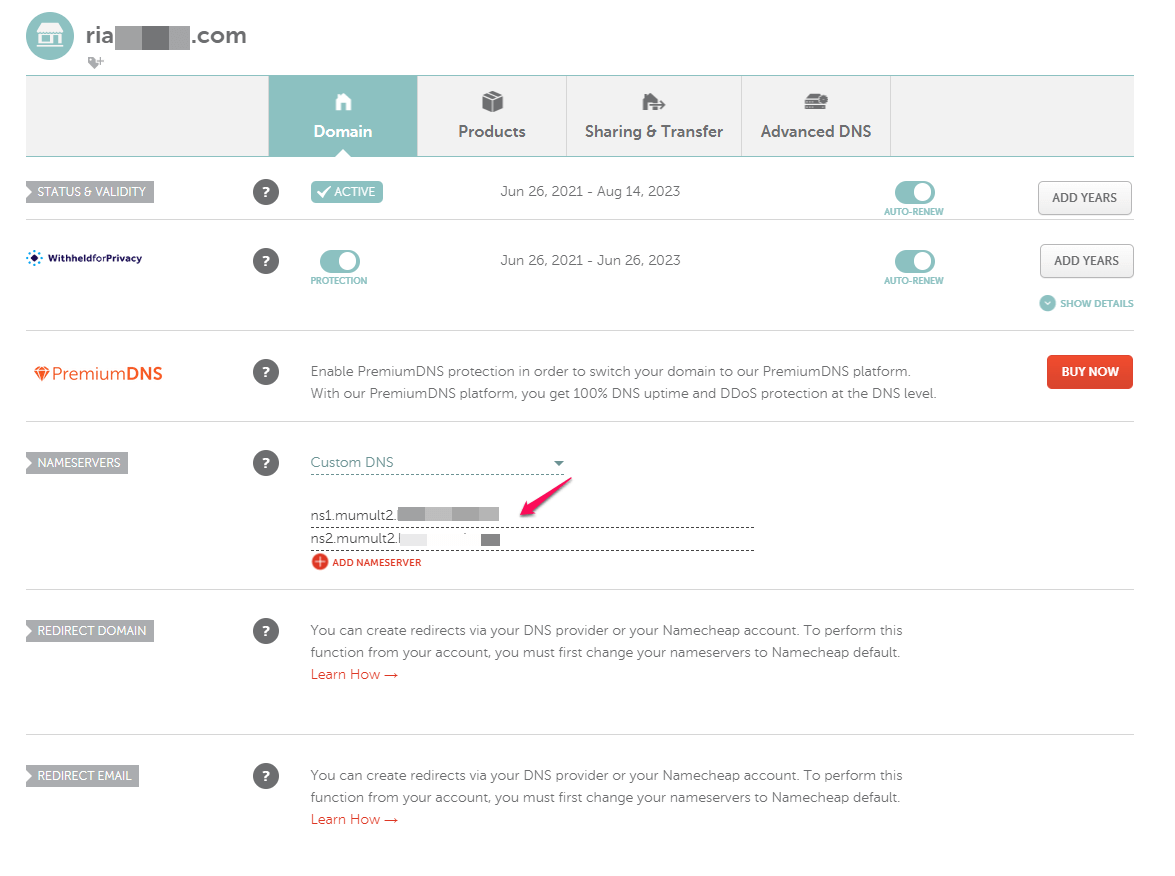
Task: Click the Active status badge
Action: click(x=346, y=192)
